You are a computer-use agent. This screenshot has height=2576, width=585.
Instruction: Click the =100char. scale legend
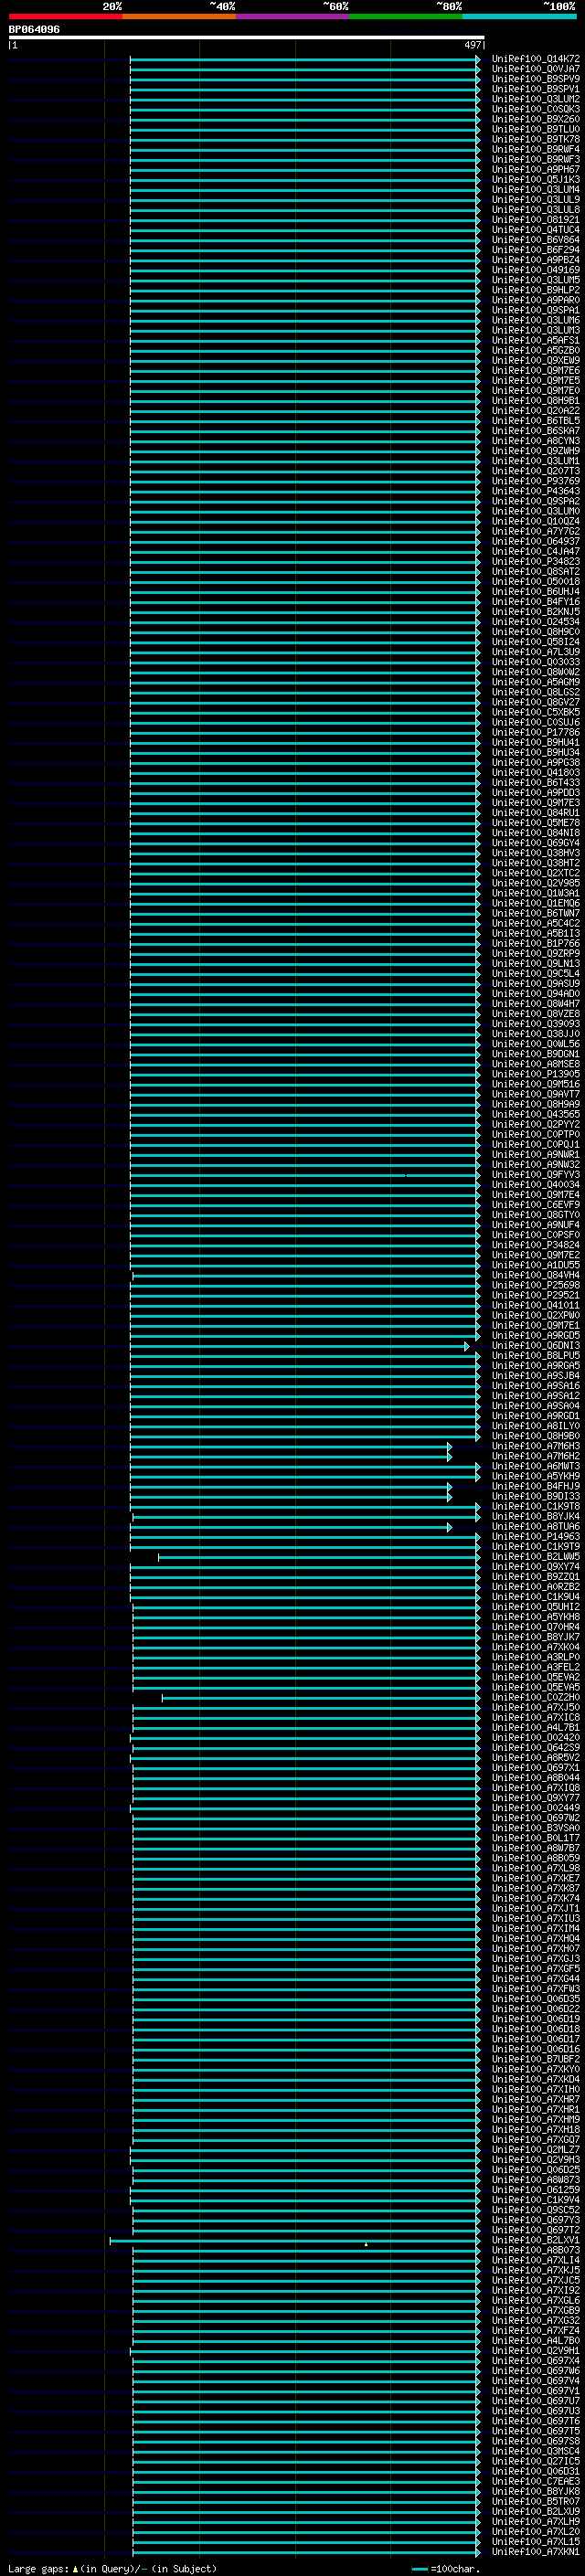pos(446,2568)
